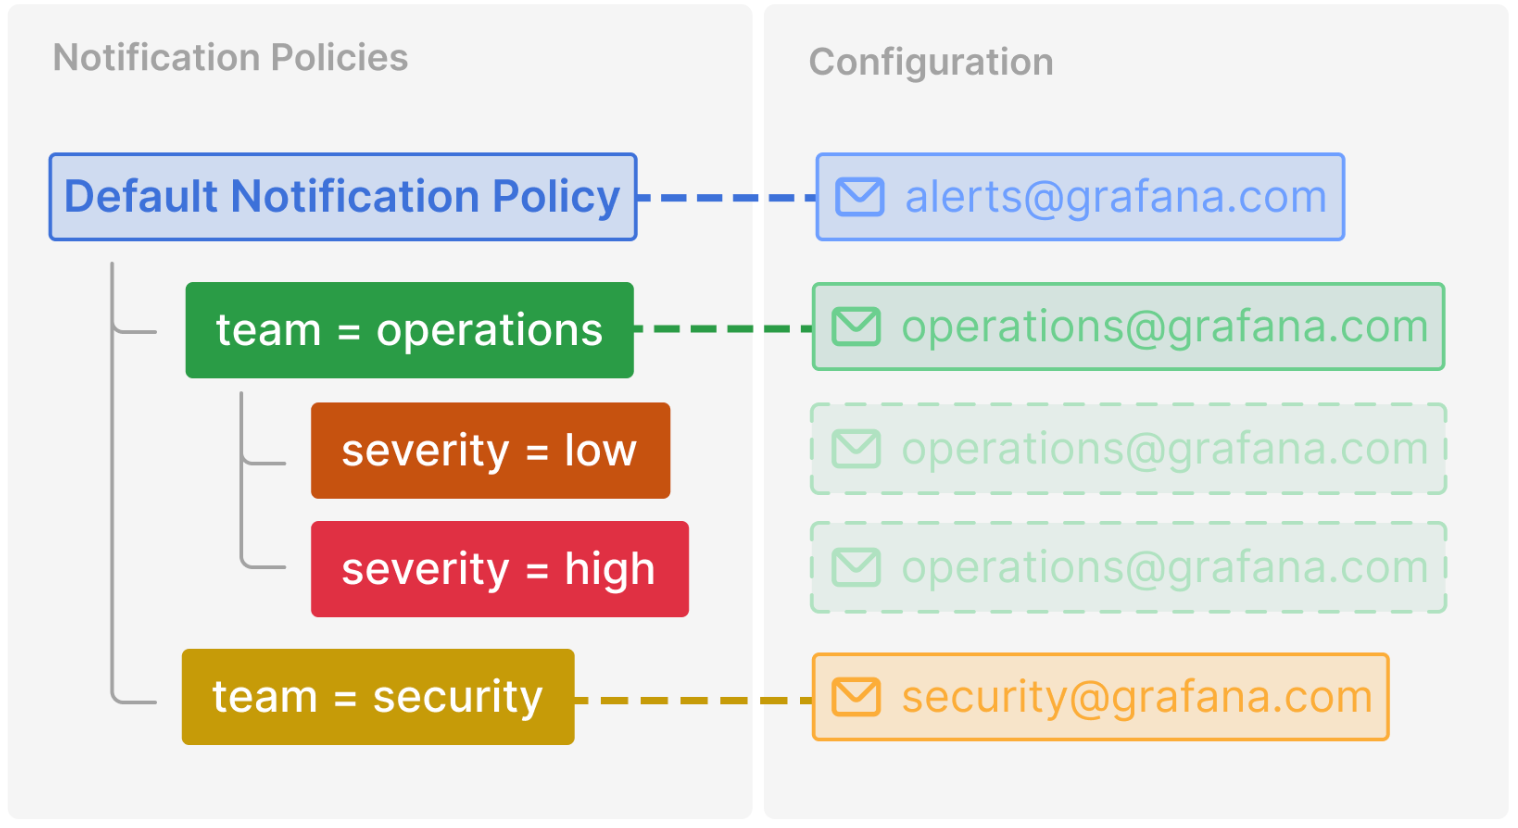Viewport: 1518px width, 828px height.
Task: Click the Notification Policies panel heading
Action: coord(230,58)
